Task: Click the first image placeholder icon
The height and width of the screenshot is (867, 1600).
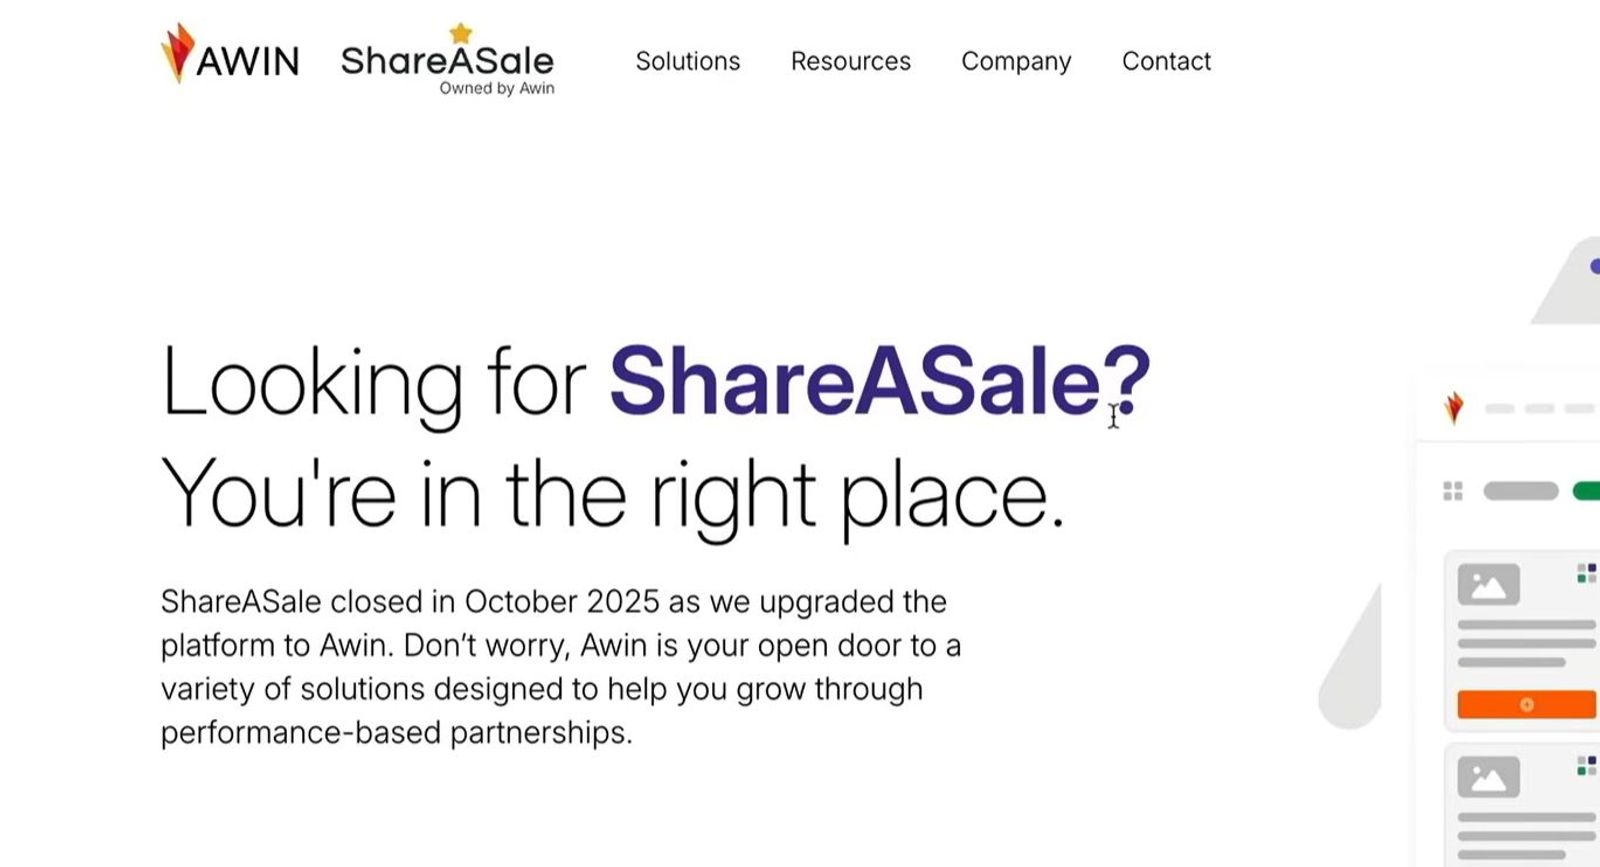Action: [x=1488, y=585]
